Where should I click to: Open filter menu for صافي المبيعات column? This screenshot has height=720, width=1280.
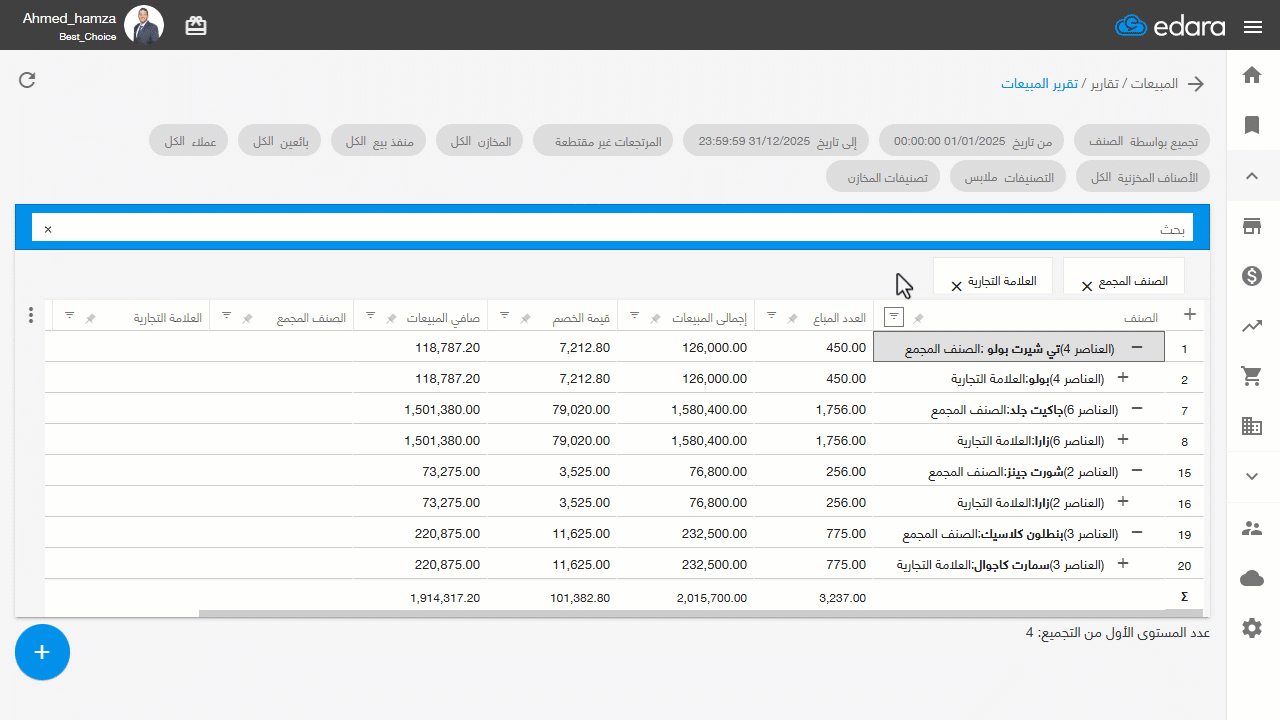pyautogui.click(x=370, y=316)
